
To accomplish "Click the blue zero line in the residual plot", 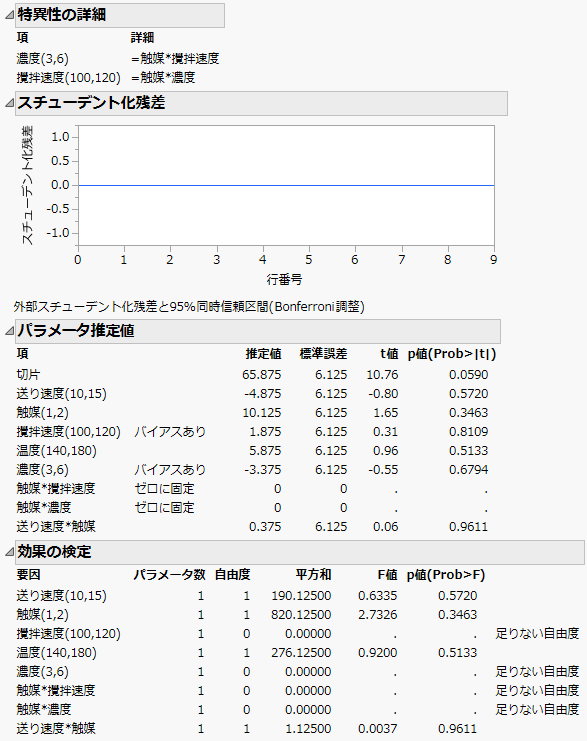I will coord(286,185).
